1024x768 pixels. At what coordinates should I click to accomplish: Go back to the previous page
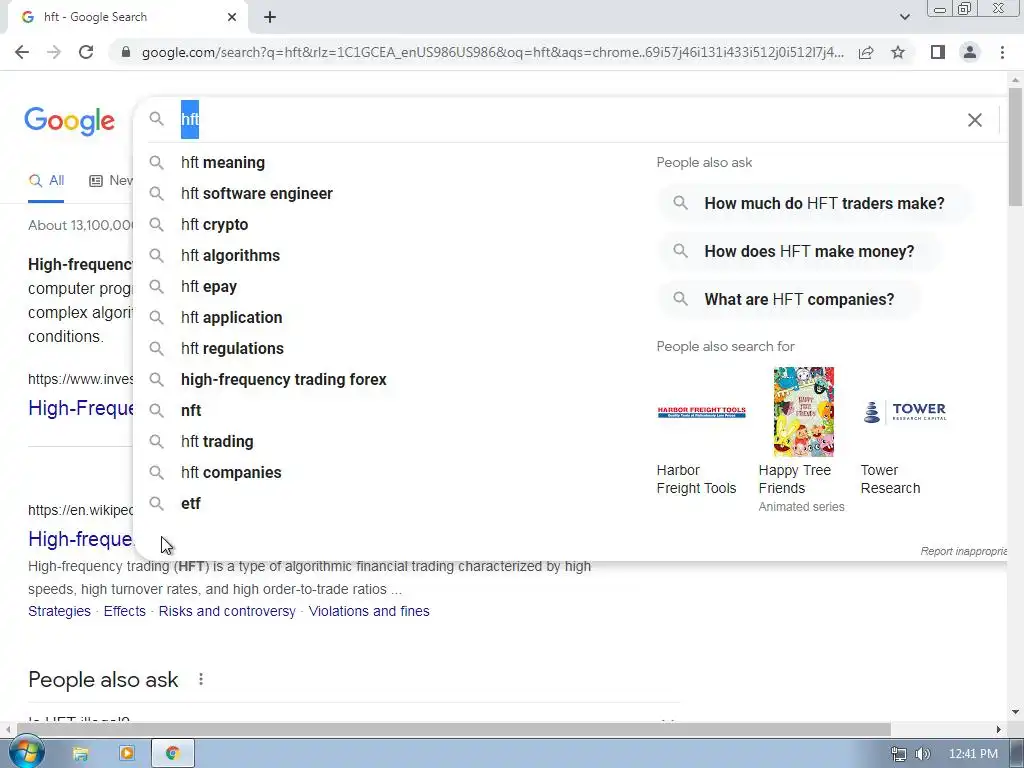[22, 52]
